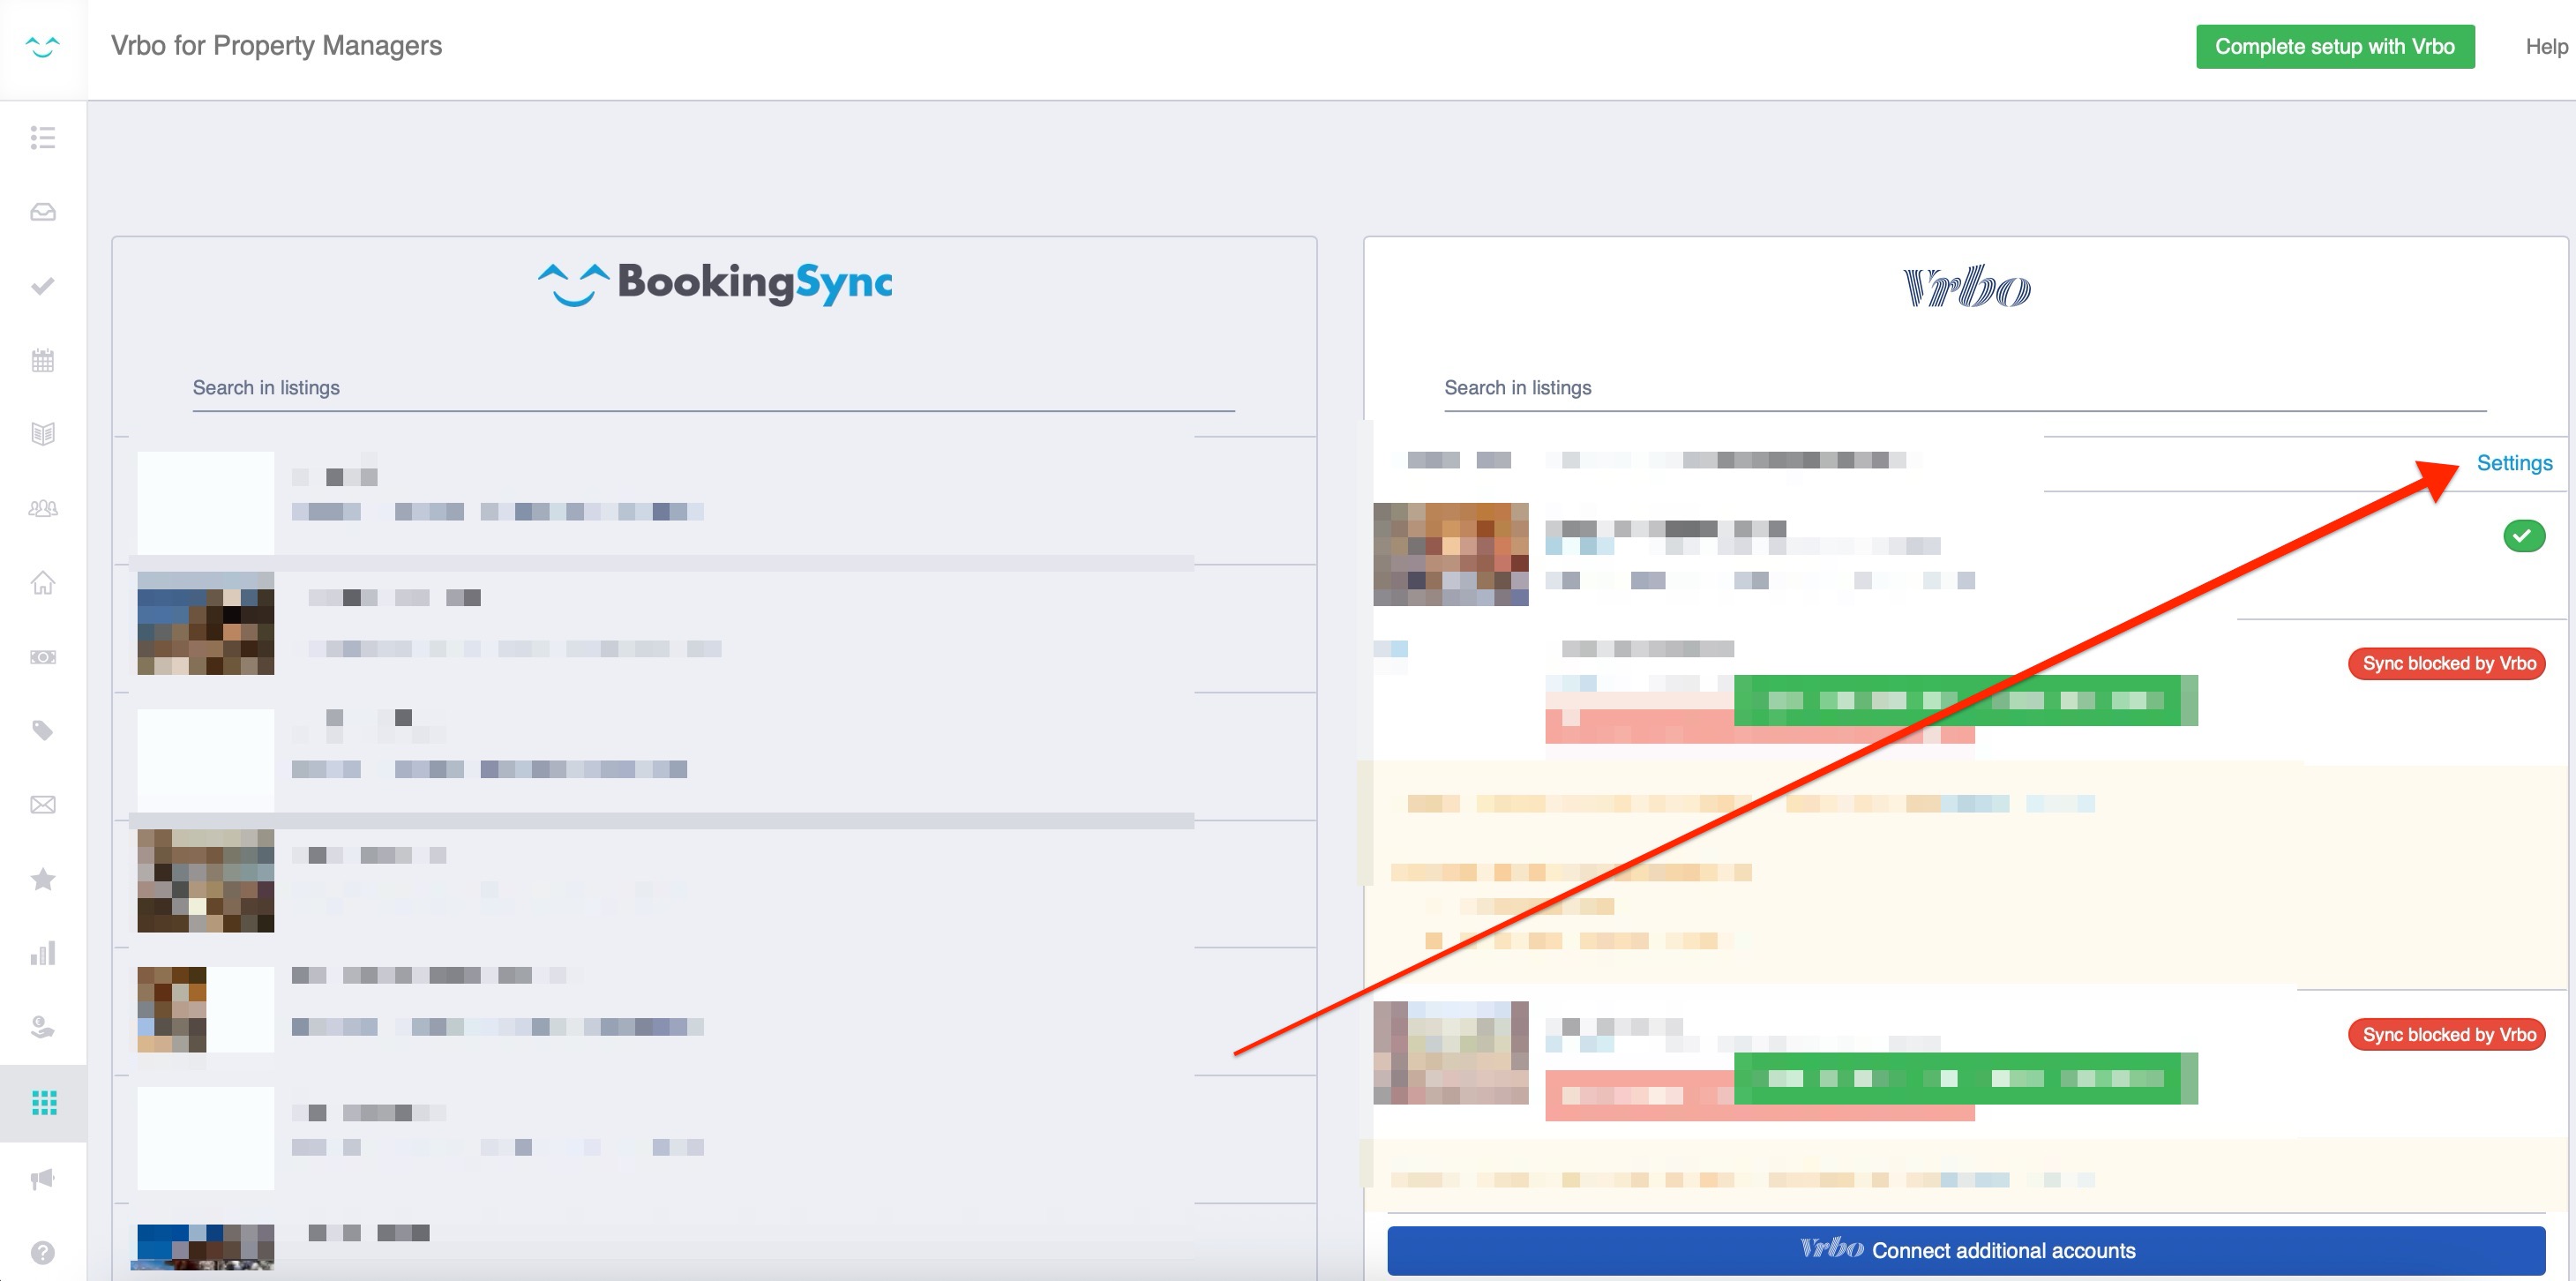Open the envelope mail sidebar icon
The width and height of the screenshot is (2576, 1281).
(x=42, y=805)
